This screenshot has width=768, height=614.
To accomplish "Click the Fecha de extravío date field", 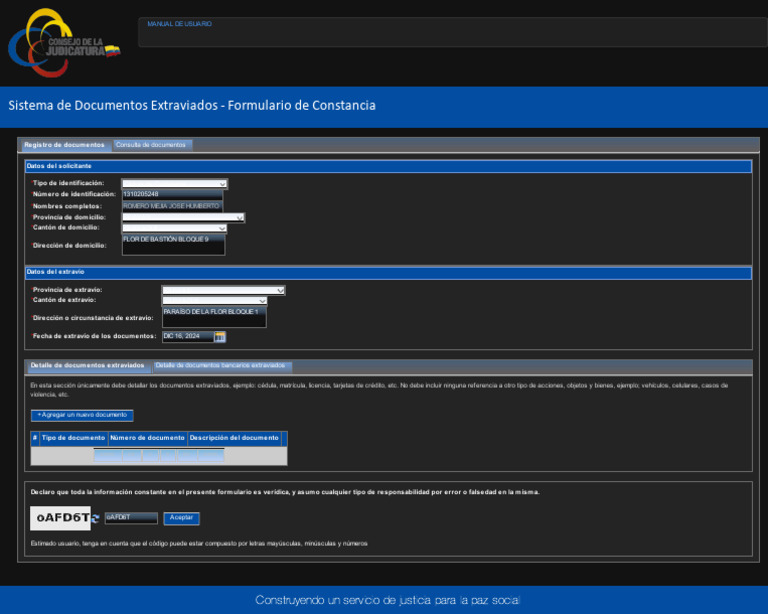I will tap(187, 336).
